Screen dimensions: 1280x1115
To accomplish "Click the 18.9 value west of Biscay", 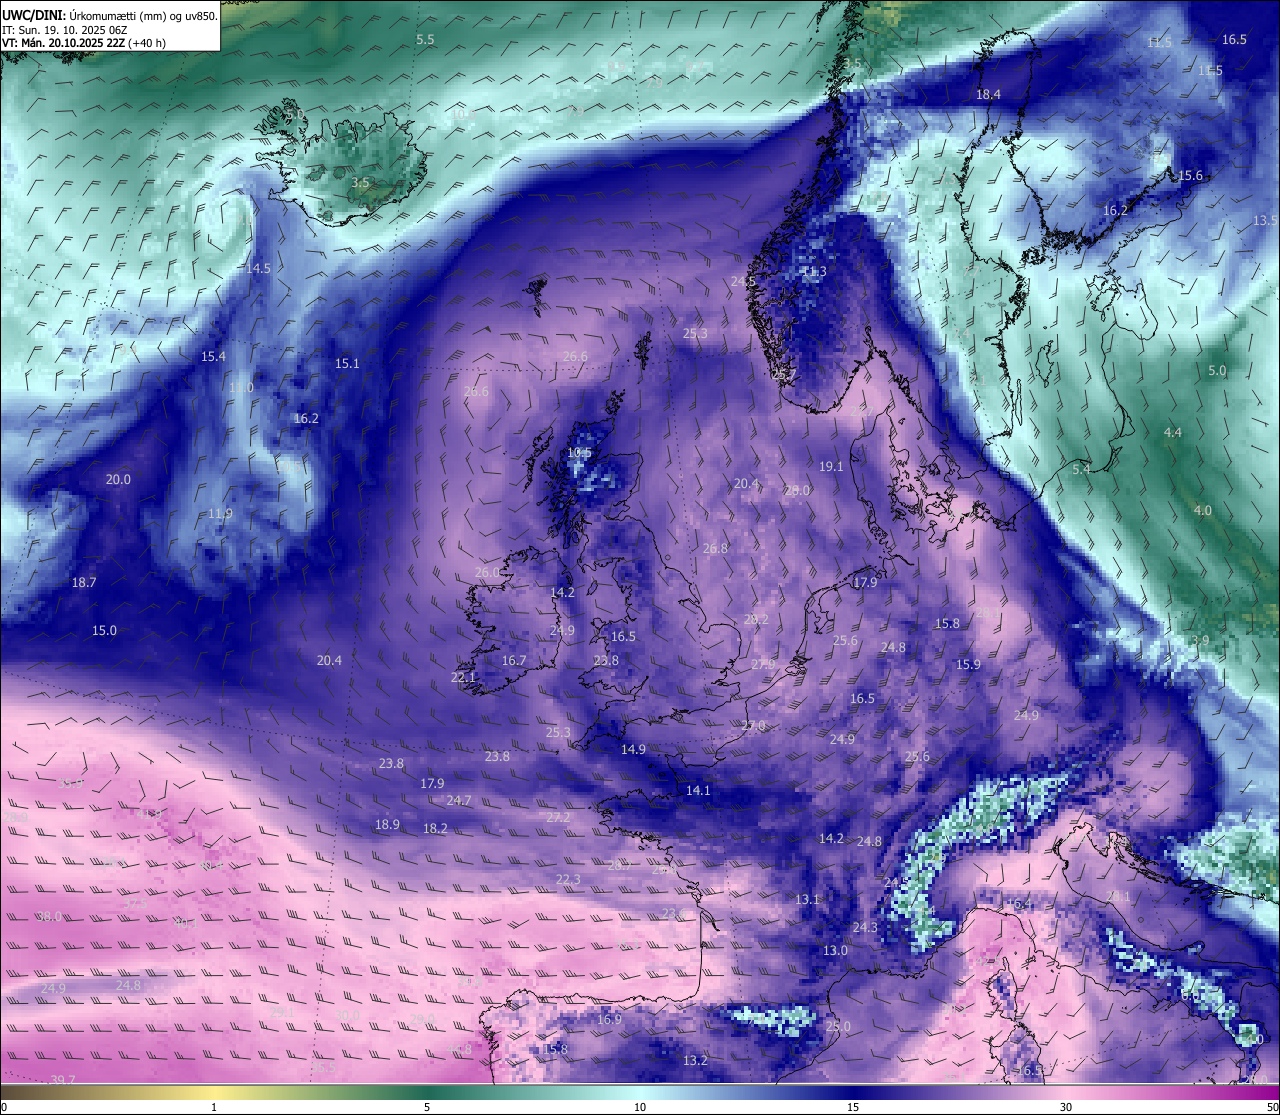I will [387, 824].
